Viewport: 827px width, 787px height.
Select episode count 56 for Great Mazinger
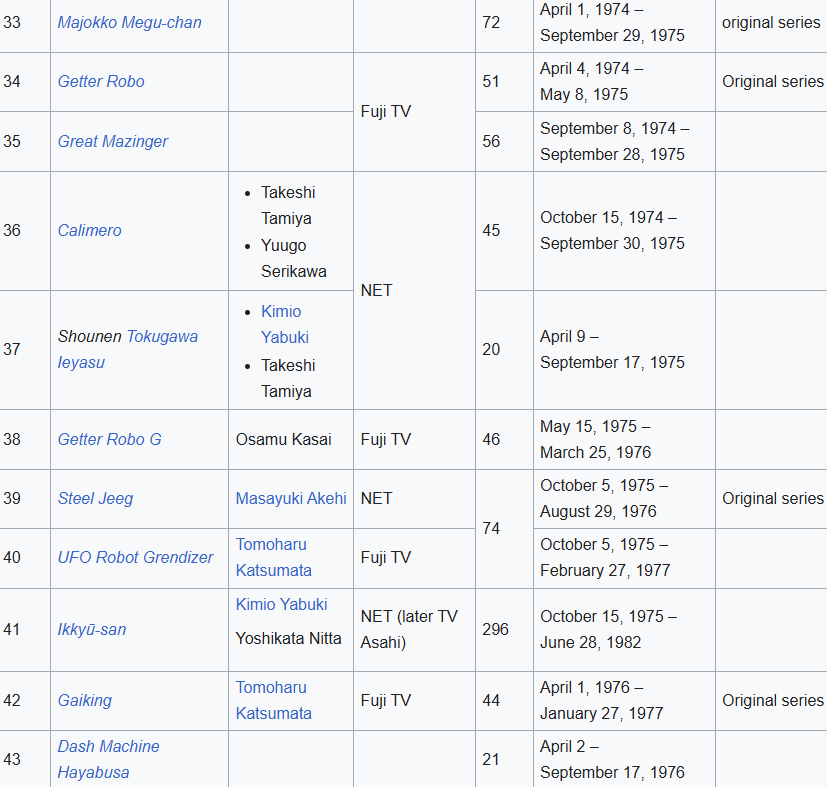click(x=491, y=141)
